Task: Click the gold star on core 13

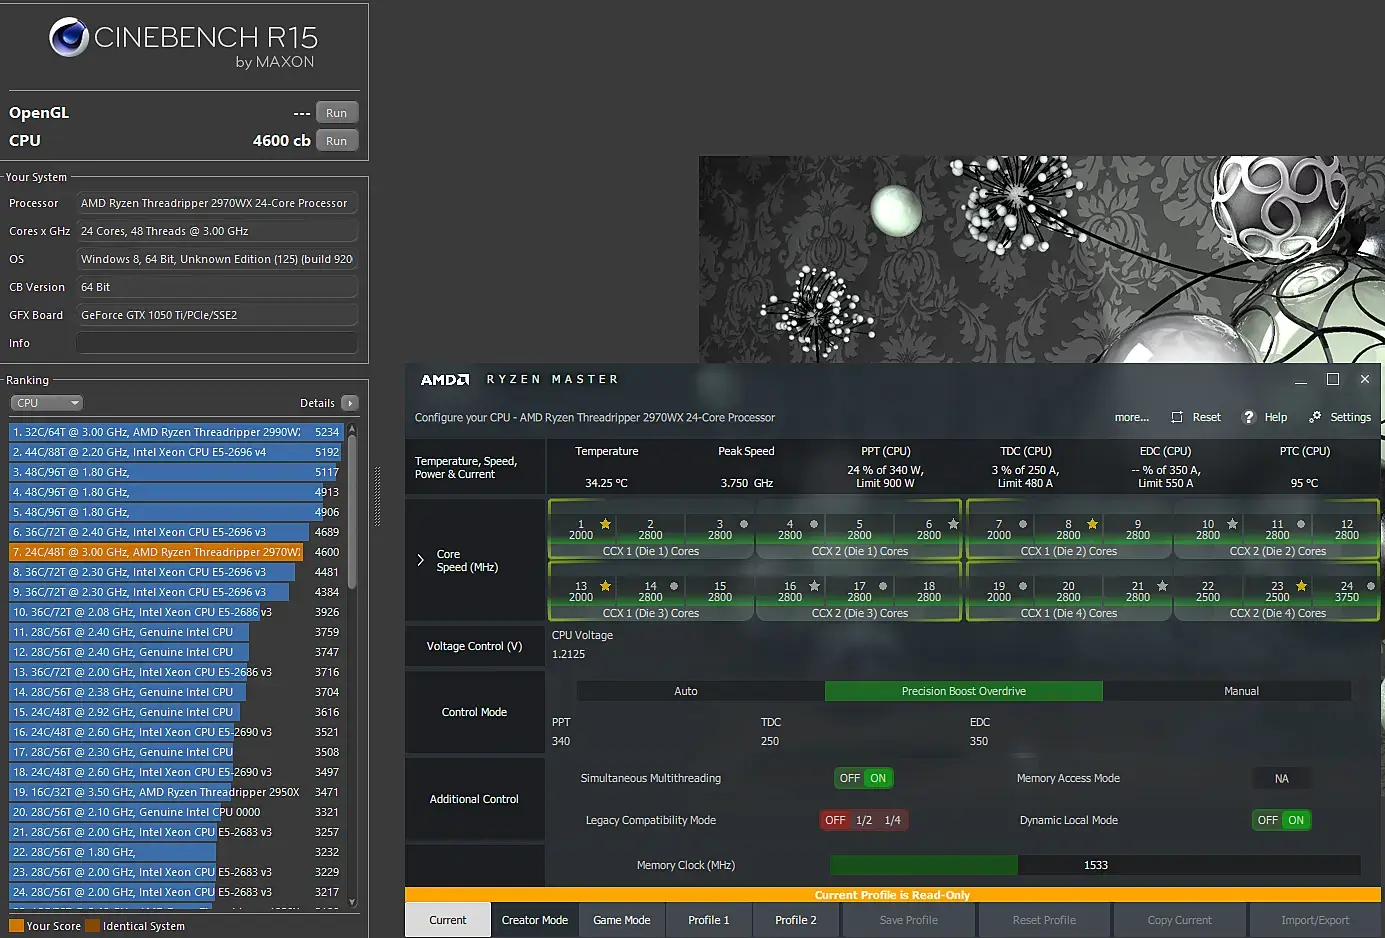Action: [x=605, y=586]
